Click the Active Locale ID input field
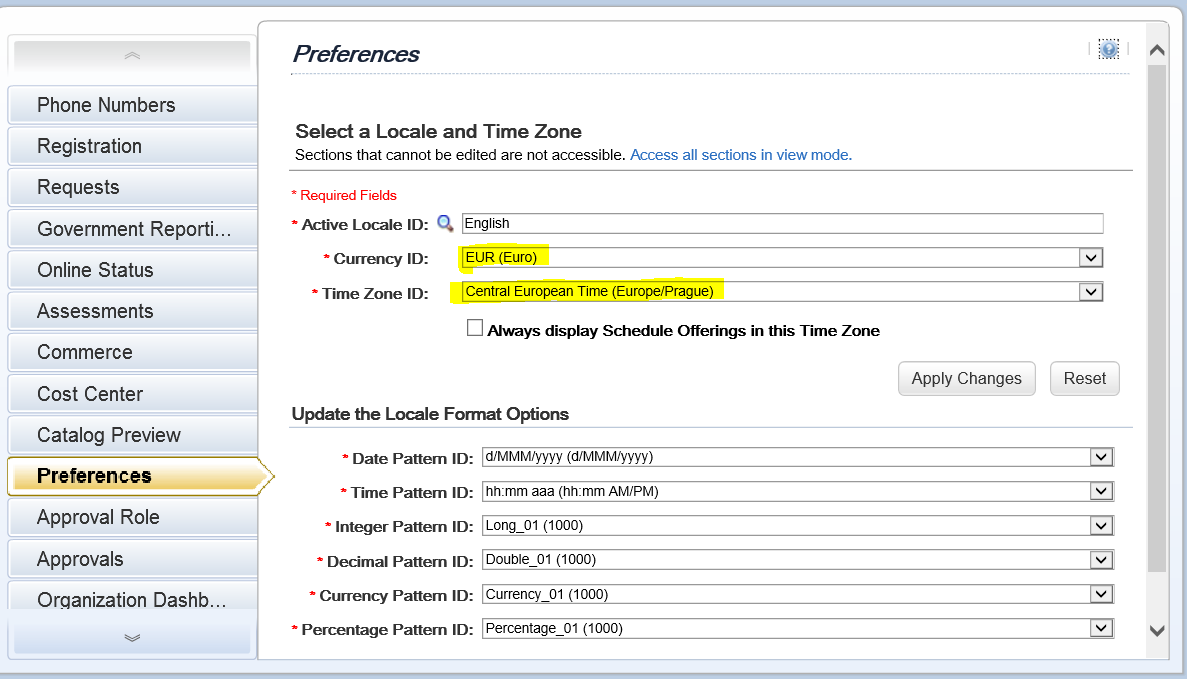The width and height of the screenshot is (1187, 679). click(782, 223)
